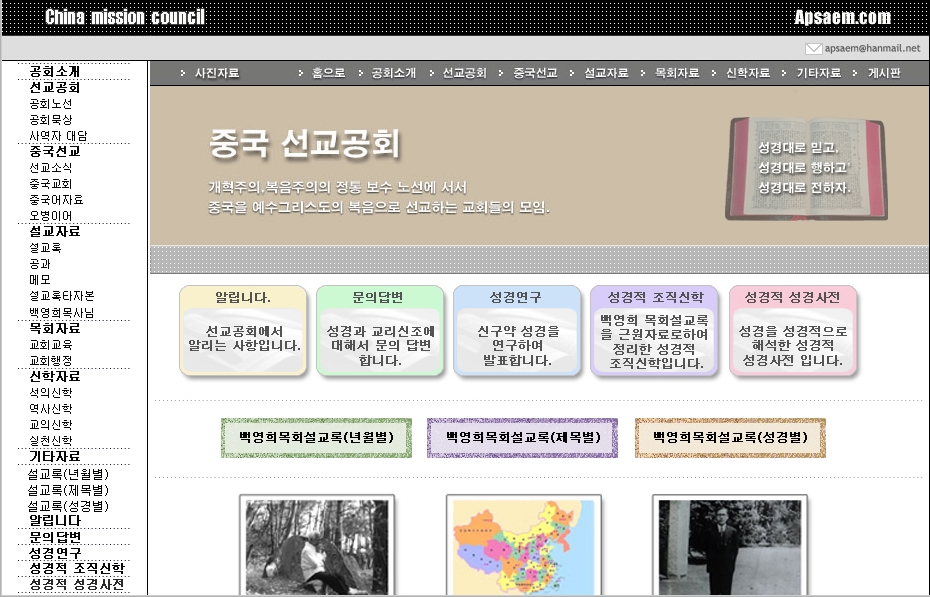This screenshot has height=597, width=930.
Task: Open the 문의답변 Q&A panel
Action: tap(380, 331)
